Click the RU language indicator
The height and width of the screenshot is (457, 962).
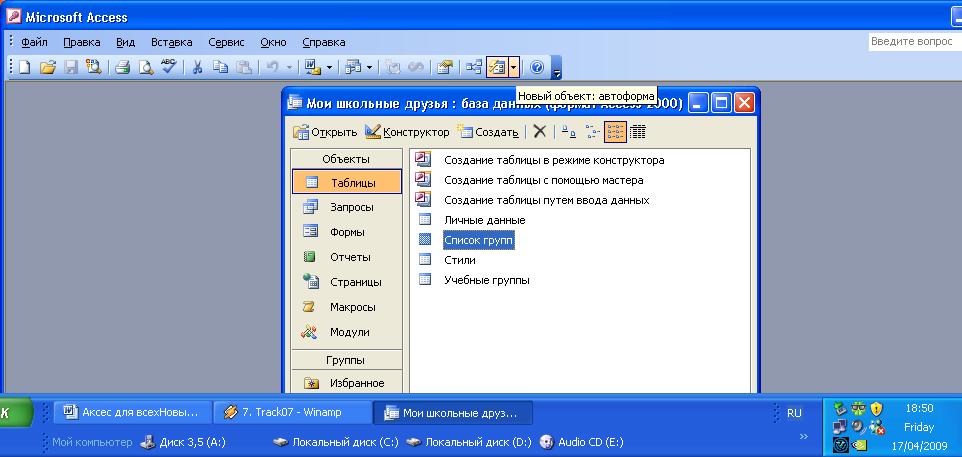[794, 413]
